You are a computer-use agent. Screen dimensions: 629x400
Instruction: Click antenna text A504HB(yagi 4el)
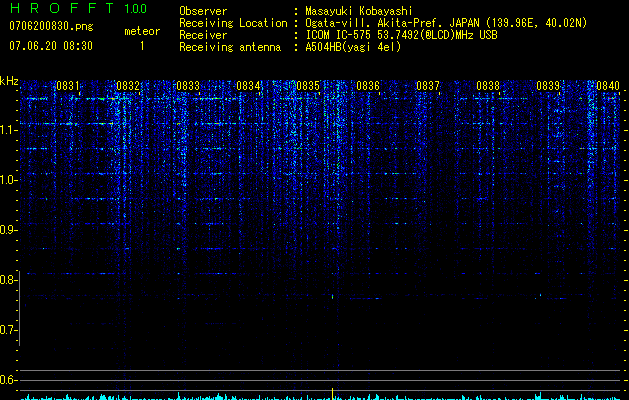[353, 47]
